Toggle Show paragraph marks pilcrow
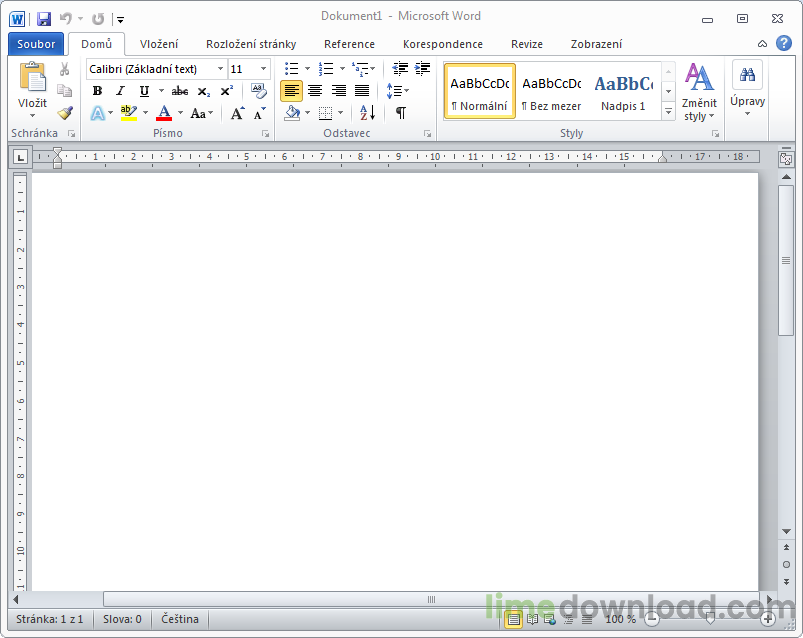The width and height of the screenshot is (803, 638). 401,113
